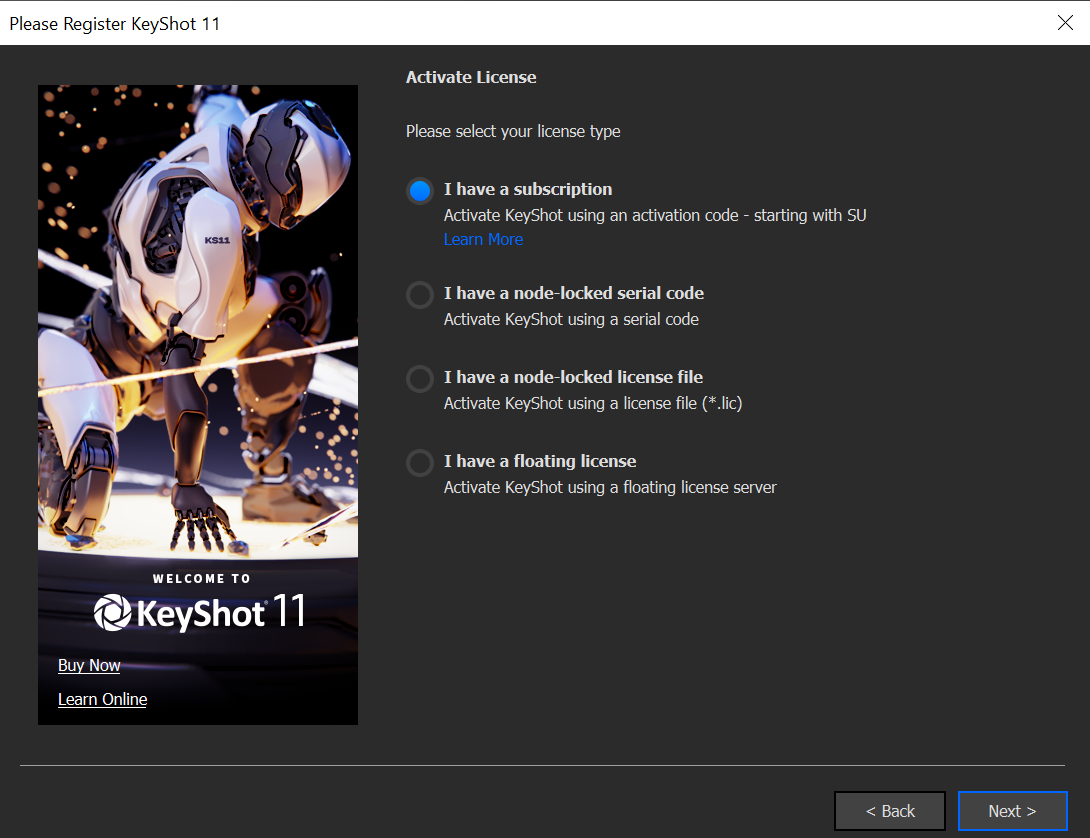Screen dimensions: 1090x838
Task: Close the registration dialog
Action: coord(1065,23)
